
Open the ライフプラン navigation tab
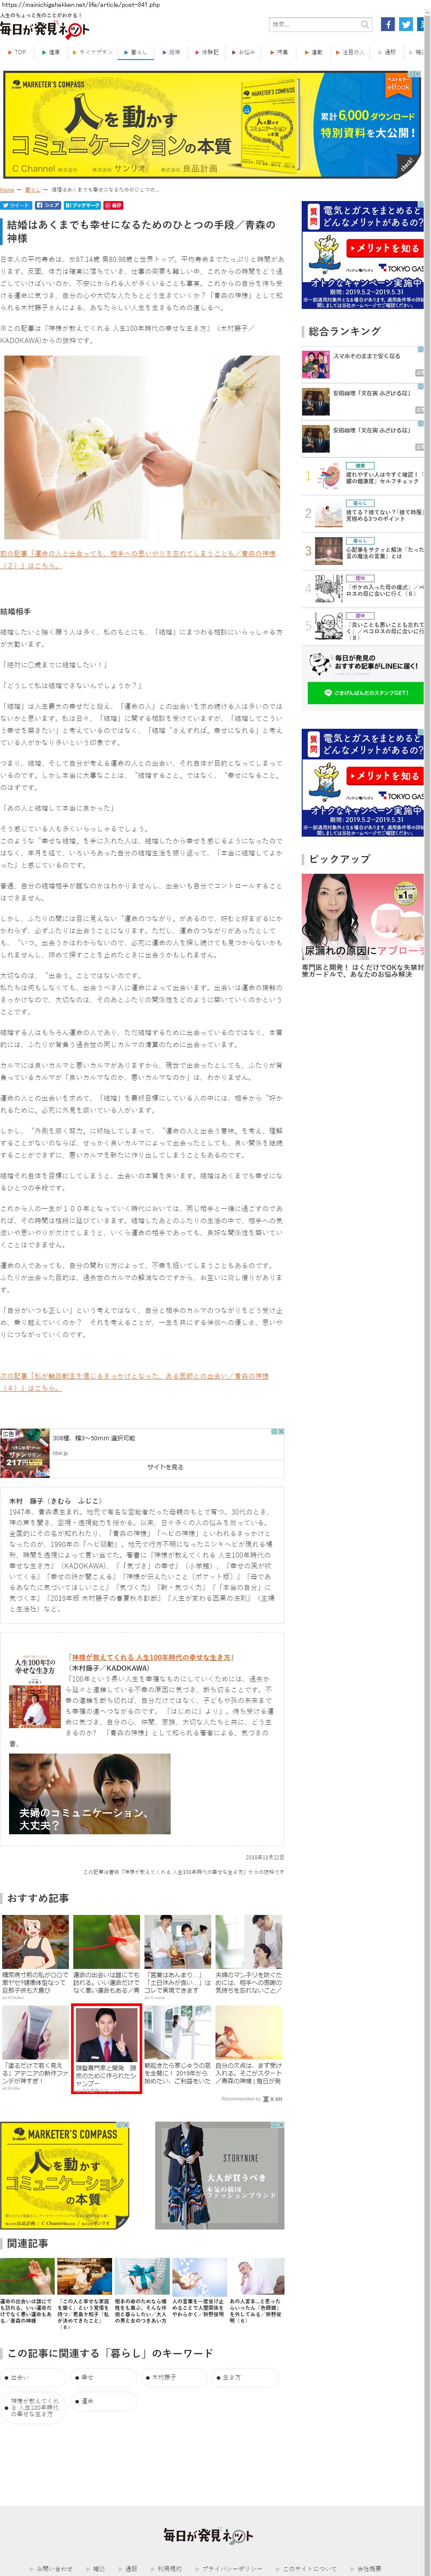click(94, 52)
